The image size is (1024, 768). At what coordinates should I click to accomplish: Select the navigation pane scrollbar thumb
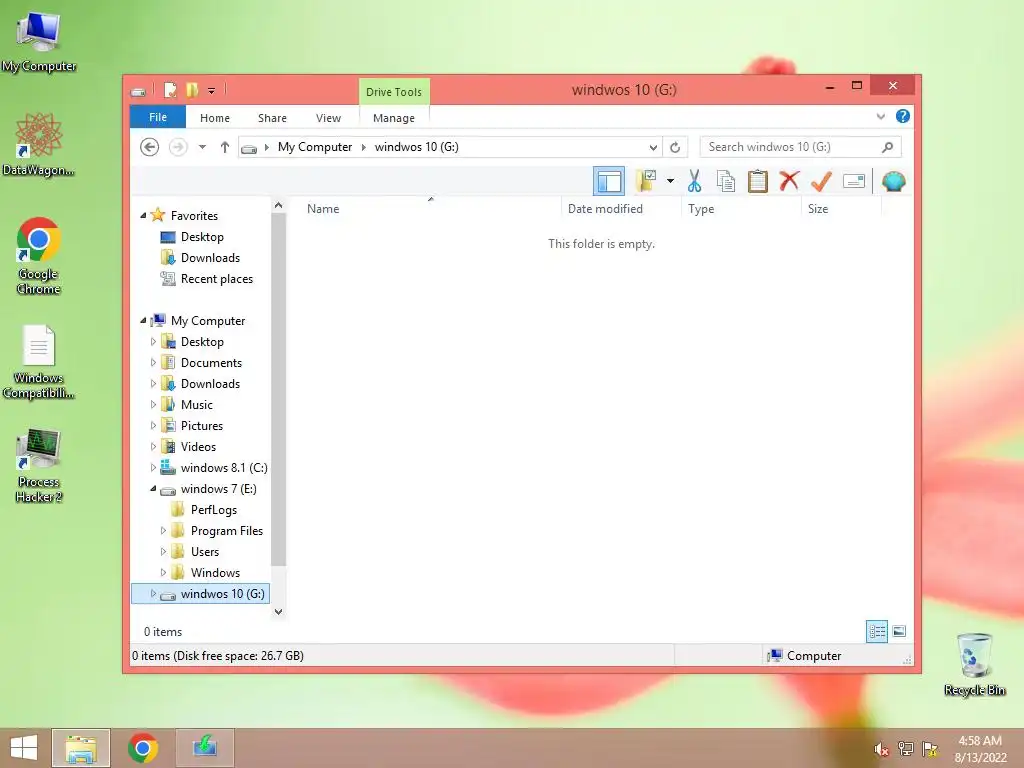click(278, 390)
